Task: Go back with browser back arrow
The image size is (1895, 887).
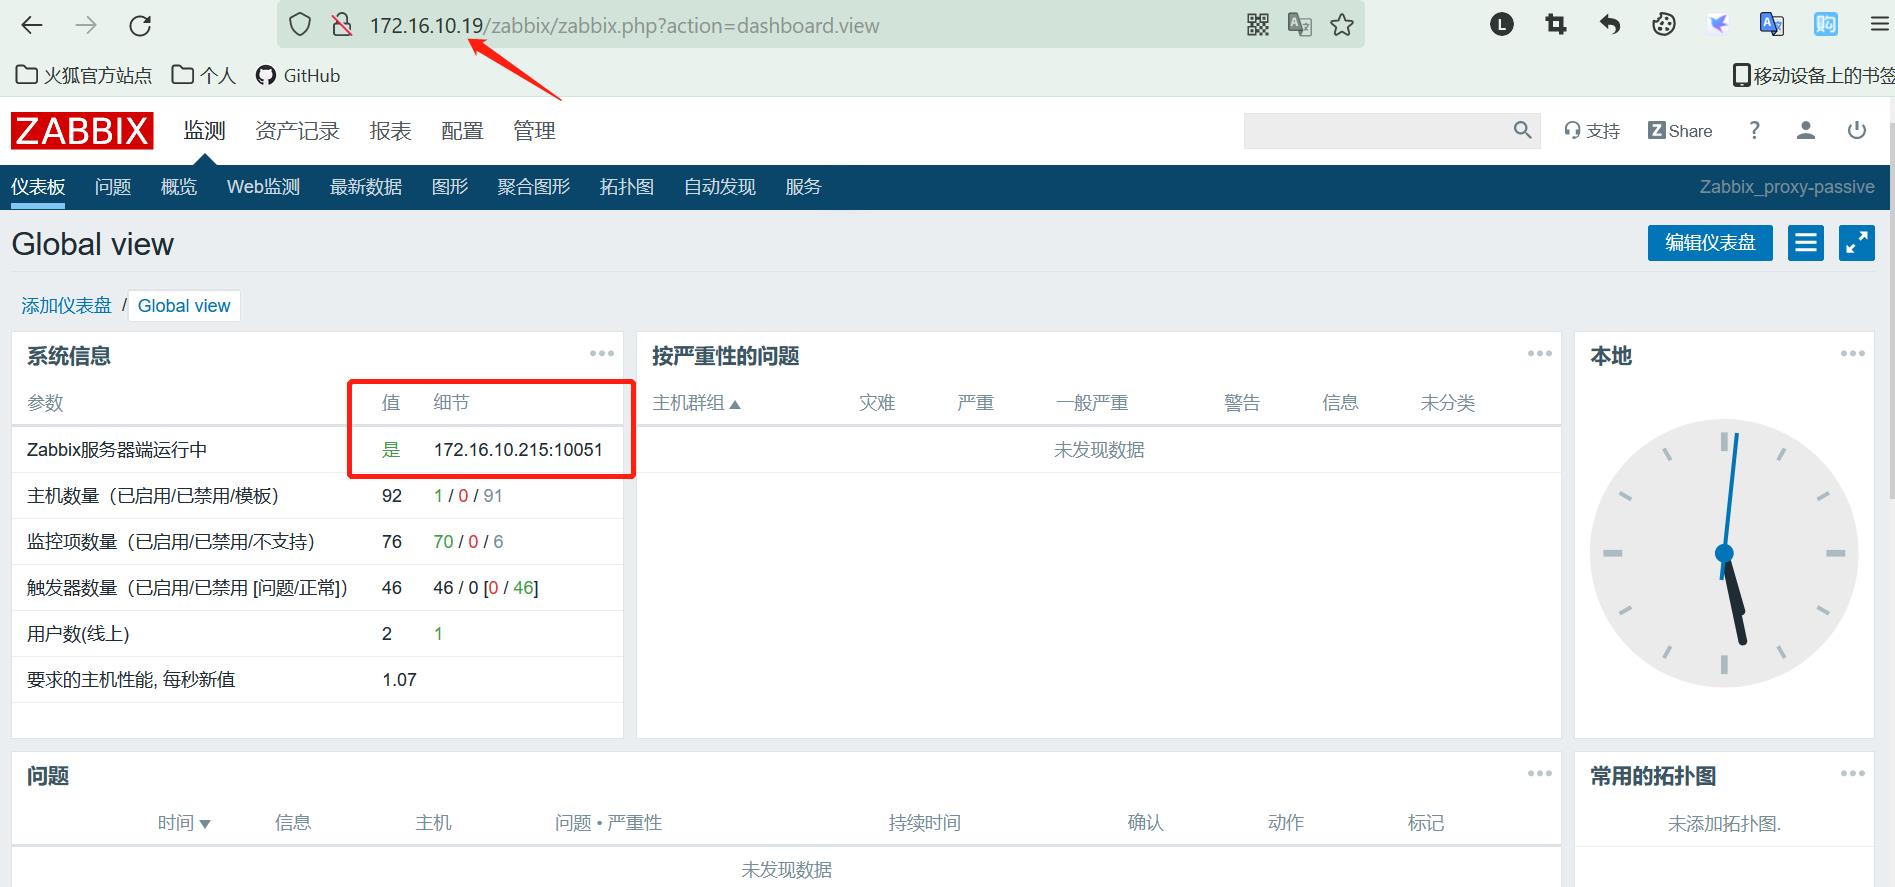Action: click(32, 25)
